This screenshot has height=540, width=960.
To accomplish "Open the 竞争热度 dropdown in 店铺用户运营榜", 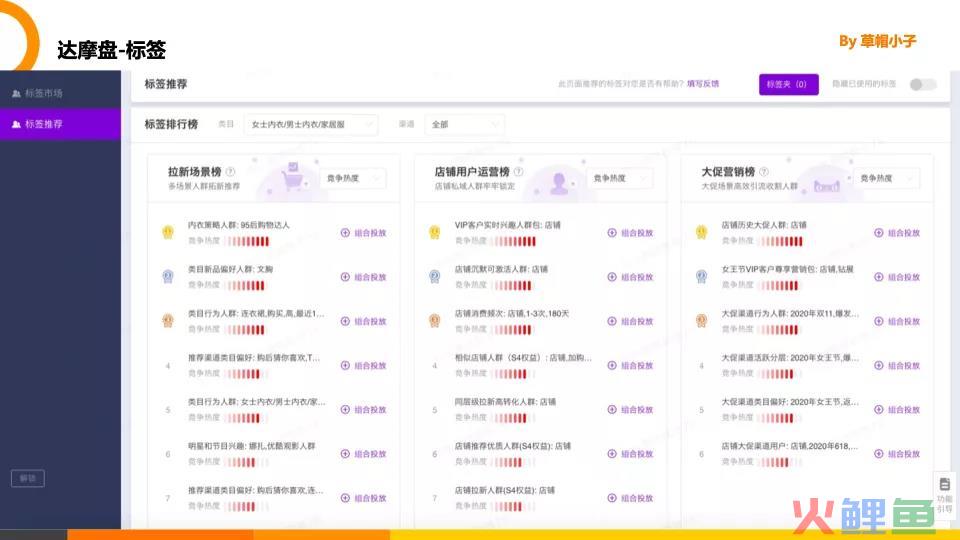I will click(620, 178).
